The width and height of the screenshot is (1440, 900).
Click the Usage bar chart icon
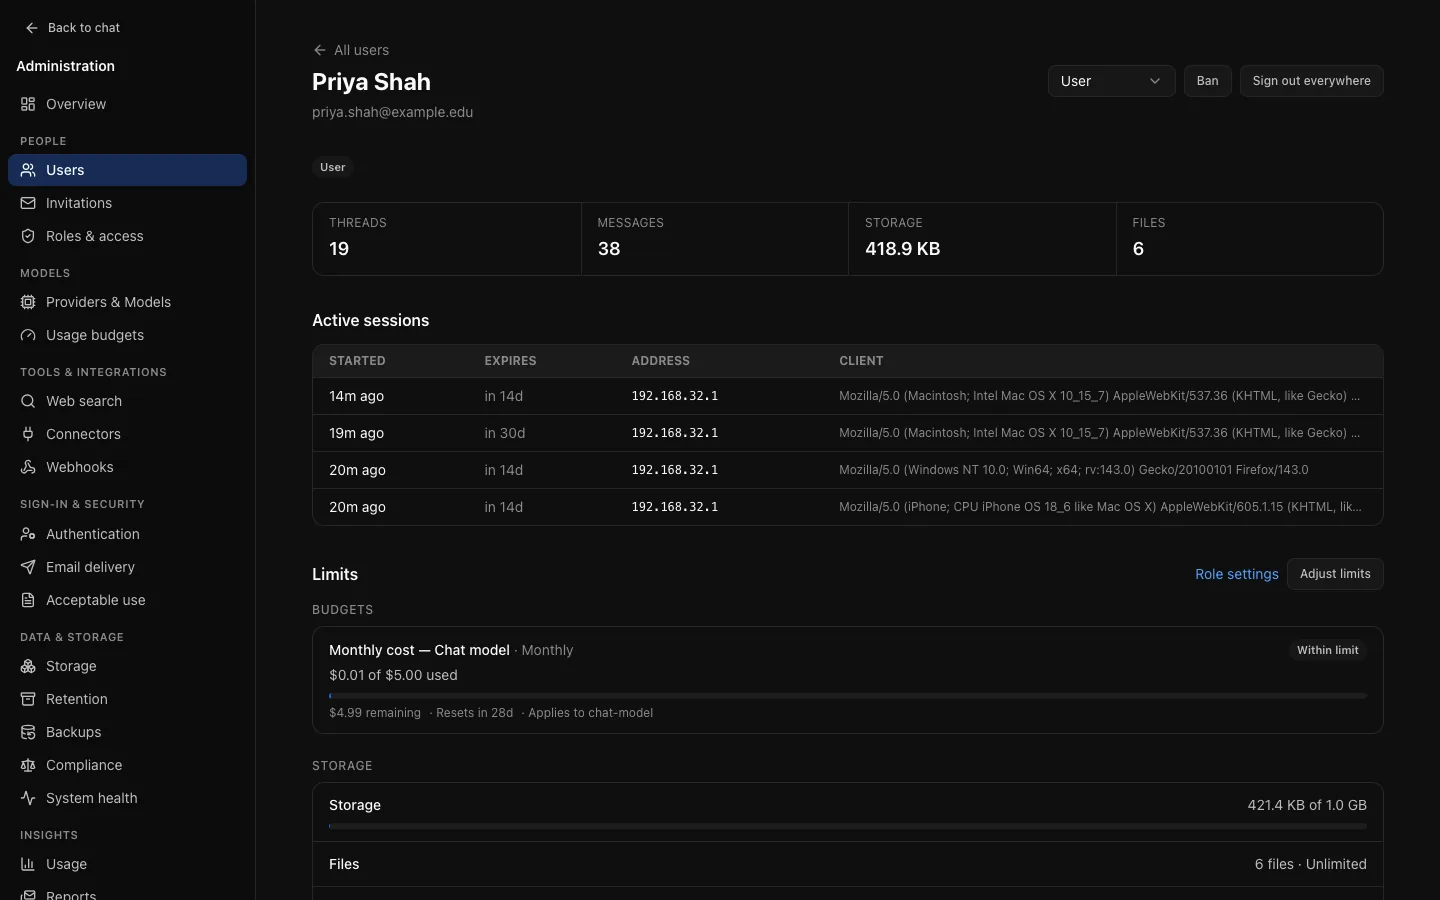(28, 864)
